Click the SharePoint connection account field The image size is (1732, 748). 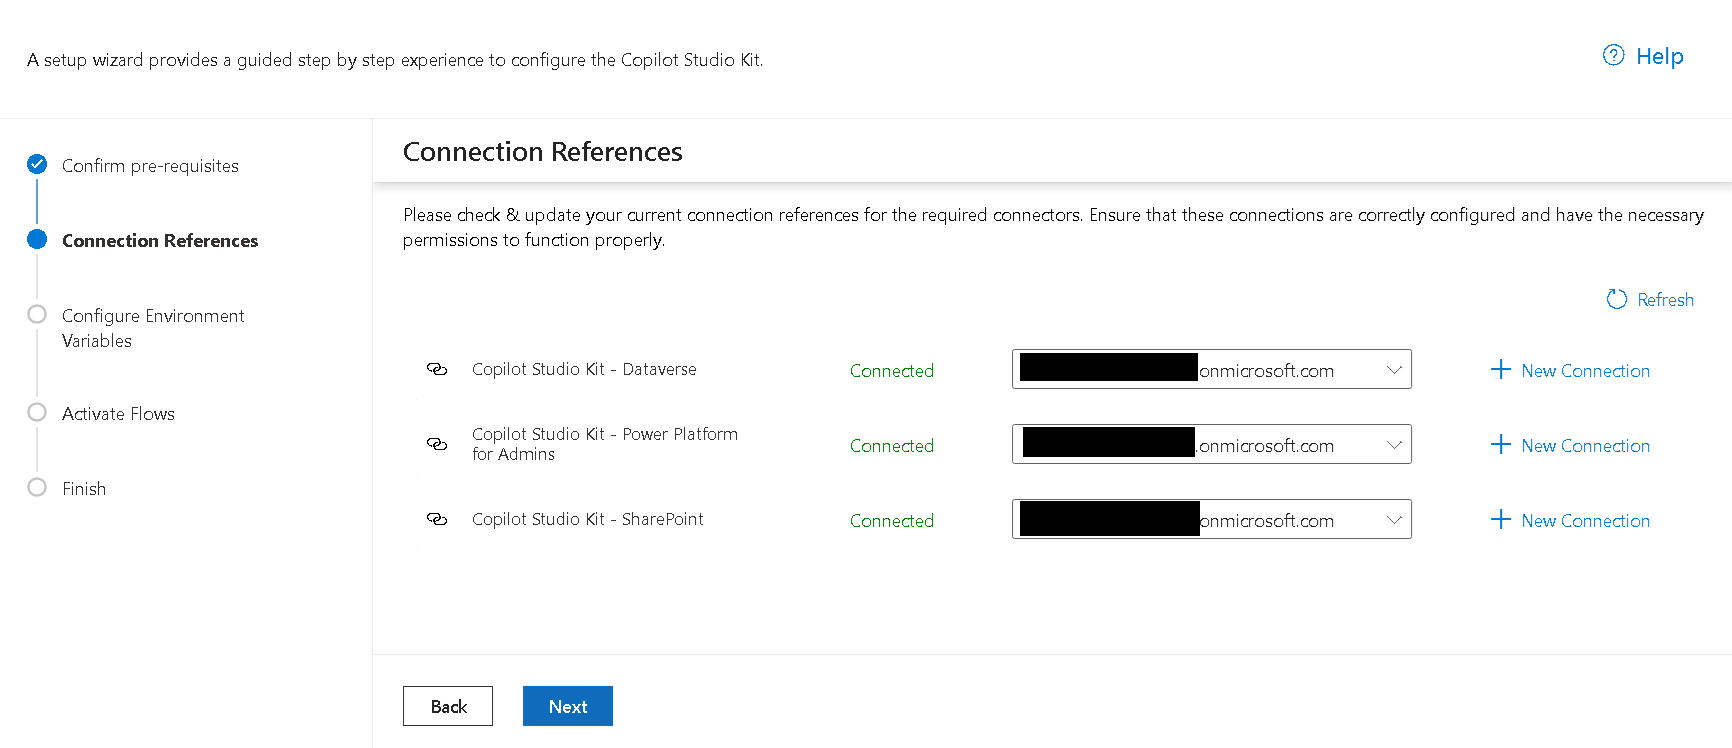1212,519
